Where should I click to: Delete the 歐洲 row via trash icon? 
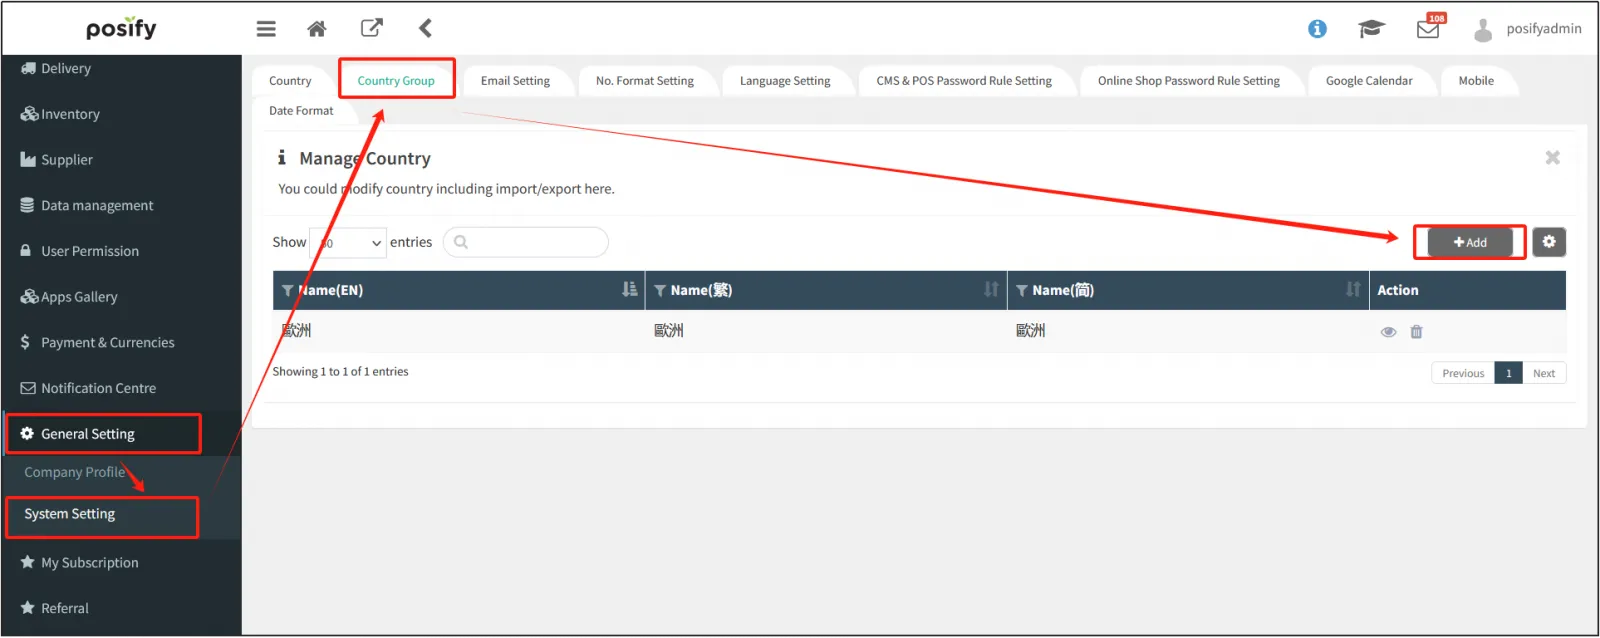point(1416,332)
